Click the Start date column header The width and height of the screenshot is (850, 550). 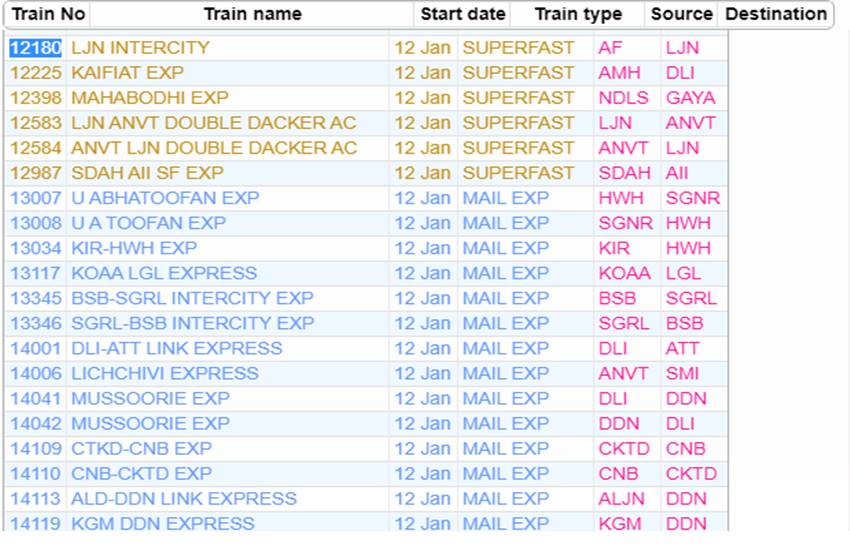point(462,14)
